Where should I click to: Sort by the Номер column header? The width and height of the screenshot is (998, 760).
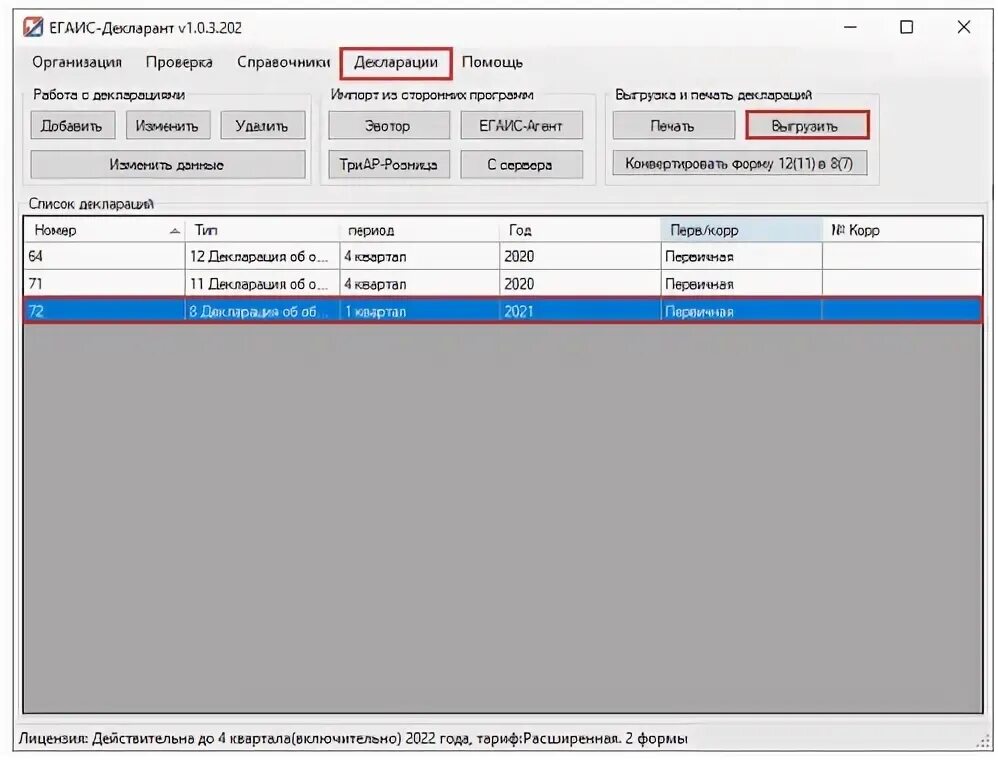[x=104, y=230]
